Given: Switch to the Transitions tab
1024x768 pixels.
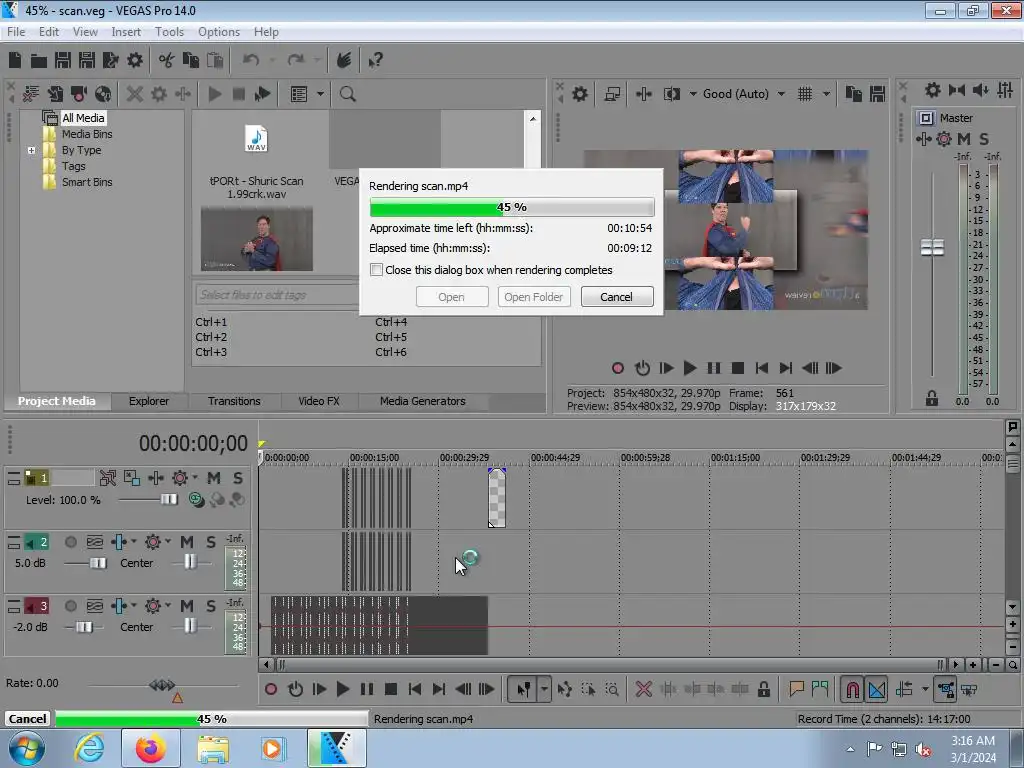Looking at the screenshot, I should click(x=234, y=401).
